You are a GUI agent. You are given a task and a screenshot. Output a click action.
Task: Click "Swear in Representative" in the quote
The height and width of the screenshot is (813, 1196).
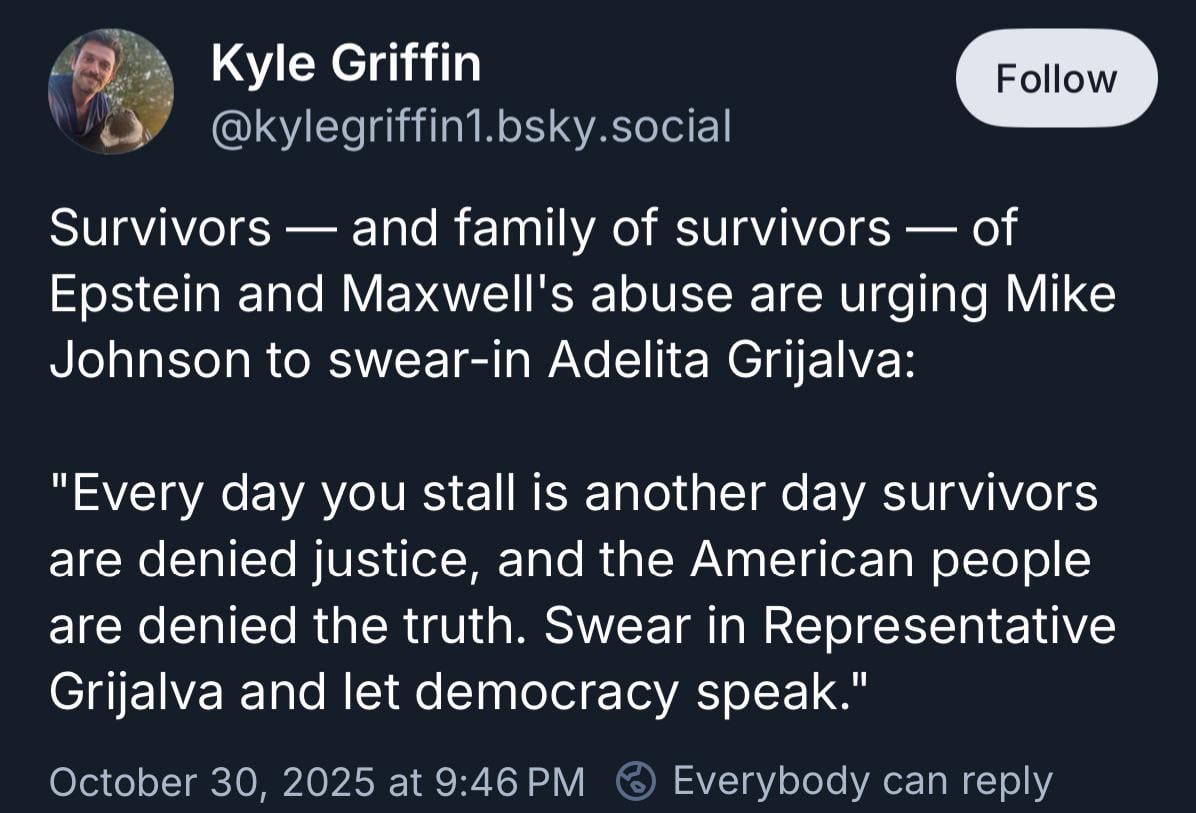click(829, 625)
